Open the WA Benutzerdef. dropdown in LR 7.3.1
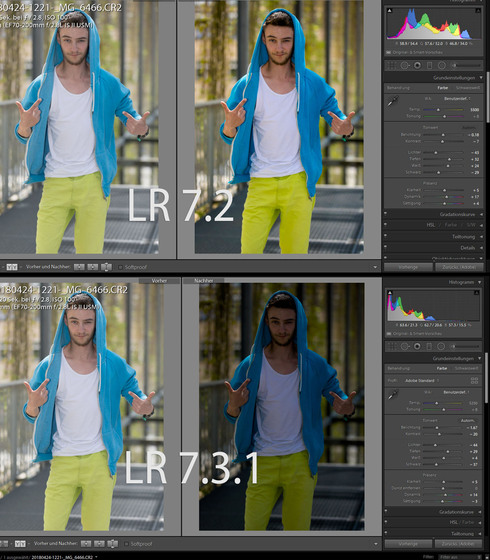 456,392
